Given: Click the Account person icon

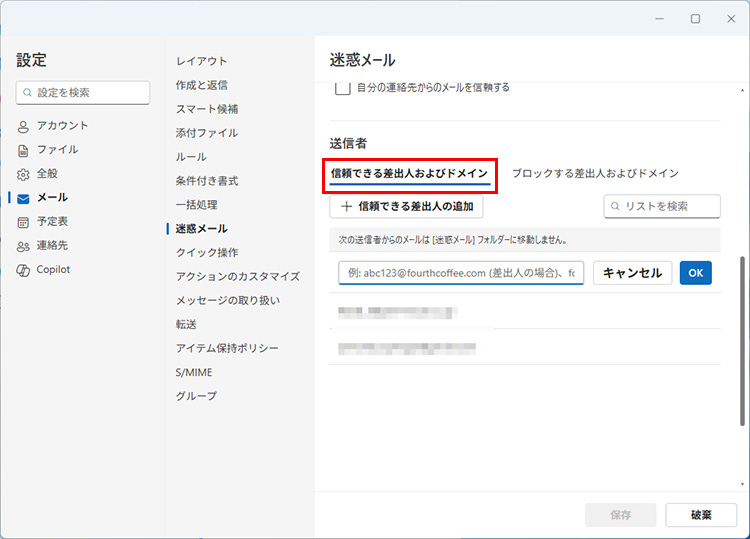Looking at the screenshot, I should [23, 126].
